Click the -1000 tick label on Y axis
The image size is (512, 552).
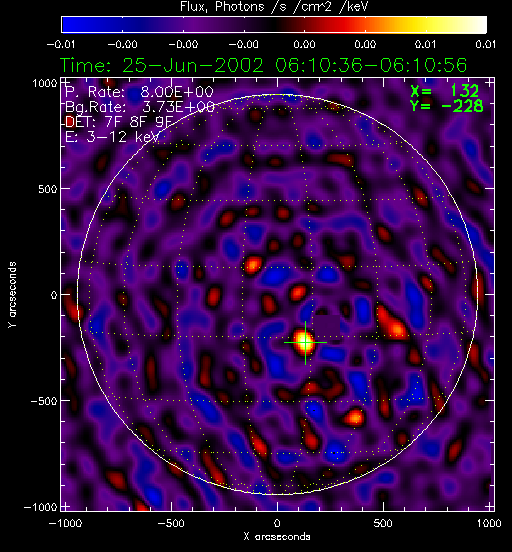click(x=40, y=507)
